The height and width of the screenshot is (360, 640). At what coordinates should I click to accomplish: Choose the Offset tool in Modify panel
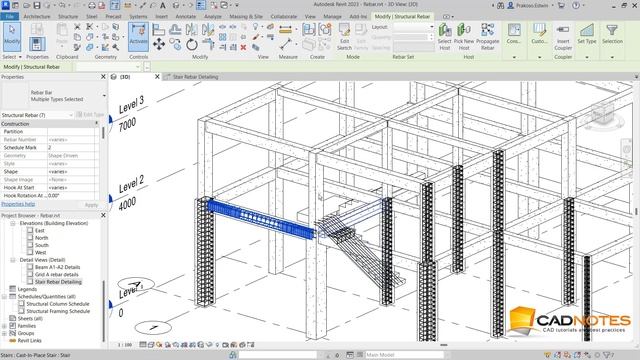[175, 30]
